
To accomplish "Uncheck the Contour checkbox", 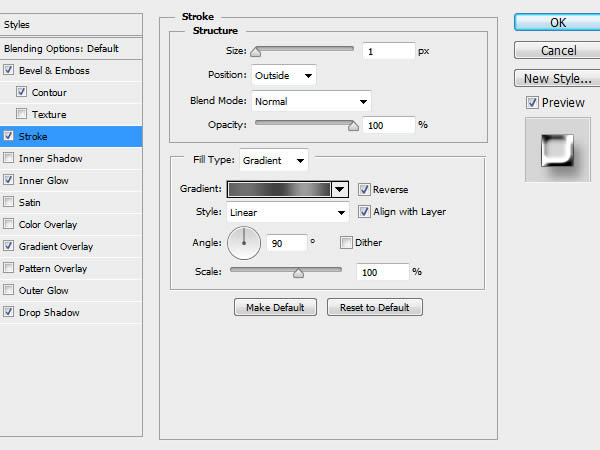I will tap(21, 92).
